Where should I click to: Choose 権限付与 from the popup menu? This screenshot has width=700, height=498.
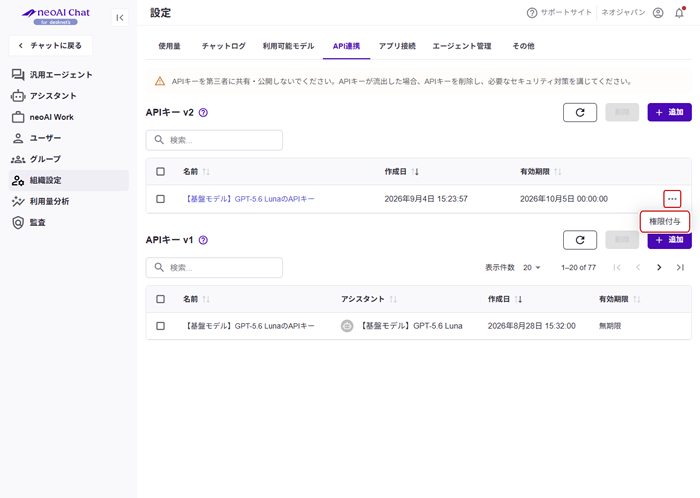(665, 221)
